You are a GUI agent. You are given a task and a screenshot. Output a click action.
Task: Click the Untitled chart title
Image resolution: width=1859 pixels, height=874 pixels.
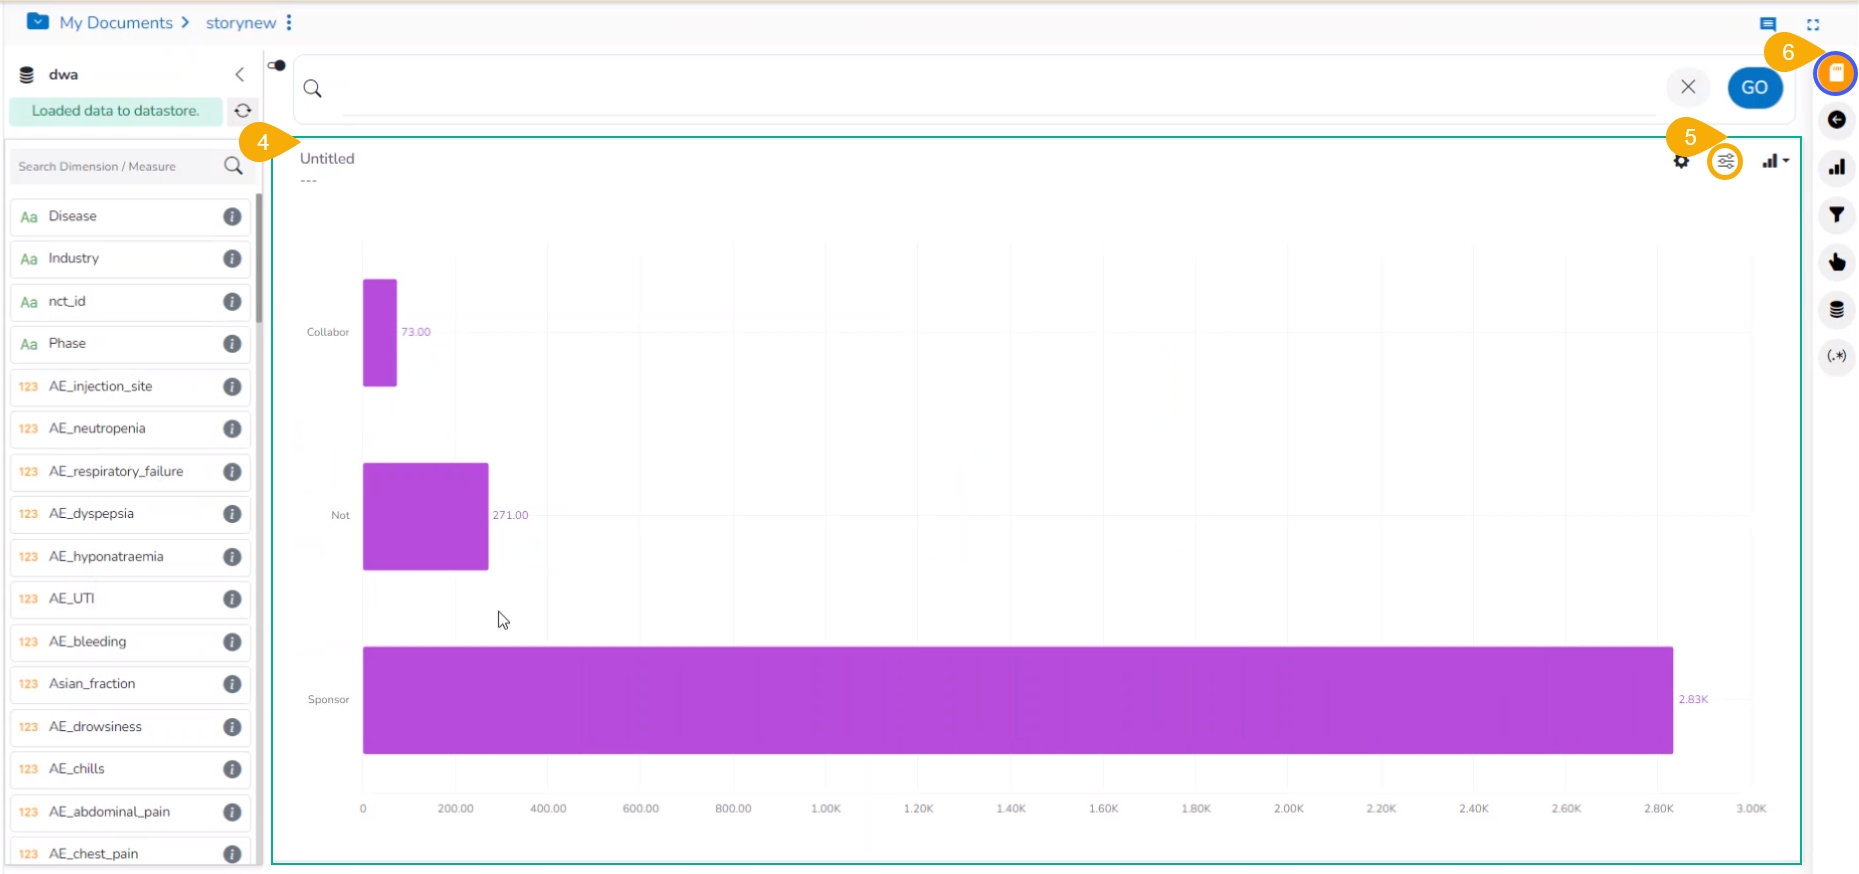click(x=327, y=158)
